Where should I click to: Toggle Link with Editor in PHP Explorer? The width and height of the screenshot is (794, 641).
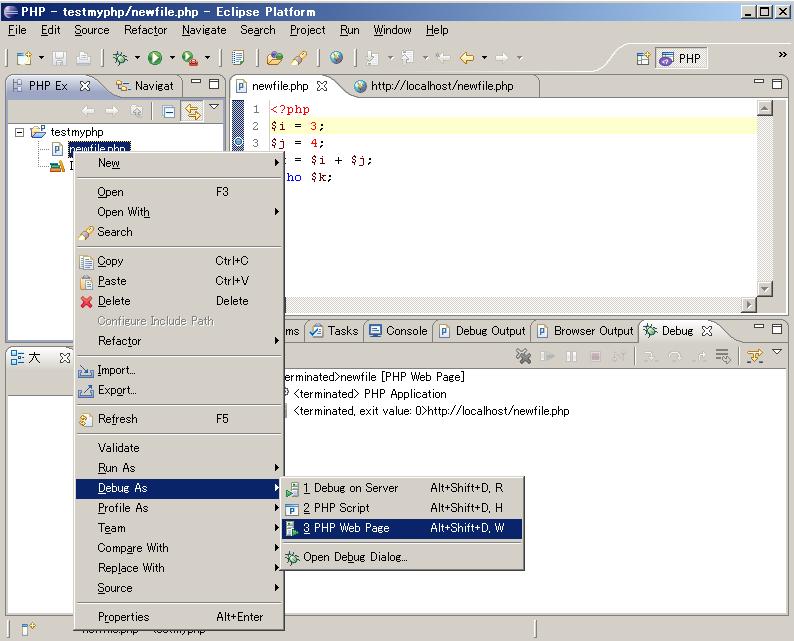(191, 111)
